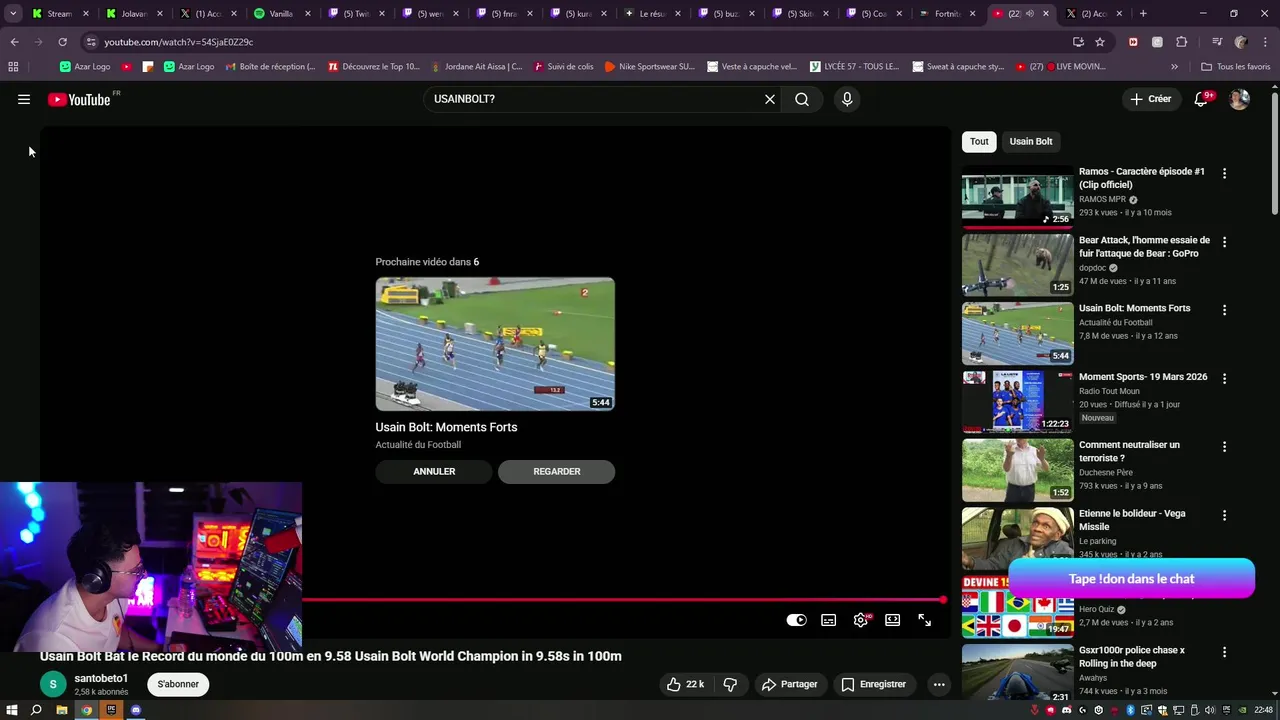Screen dimensions: 1280x720
Task: Share the video with Partager
Action: pyautogui.click(x=789, y=684)
